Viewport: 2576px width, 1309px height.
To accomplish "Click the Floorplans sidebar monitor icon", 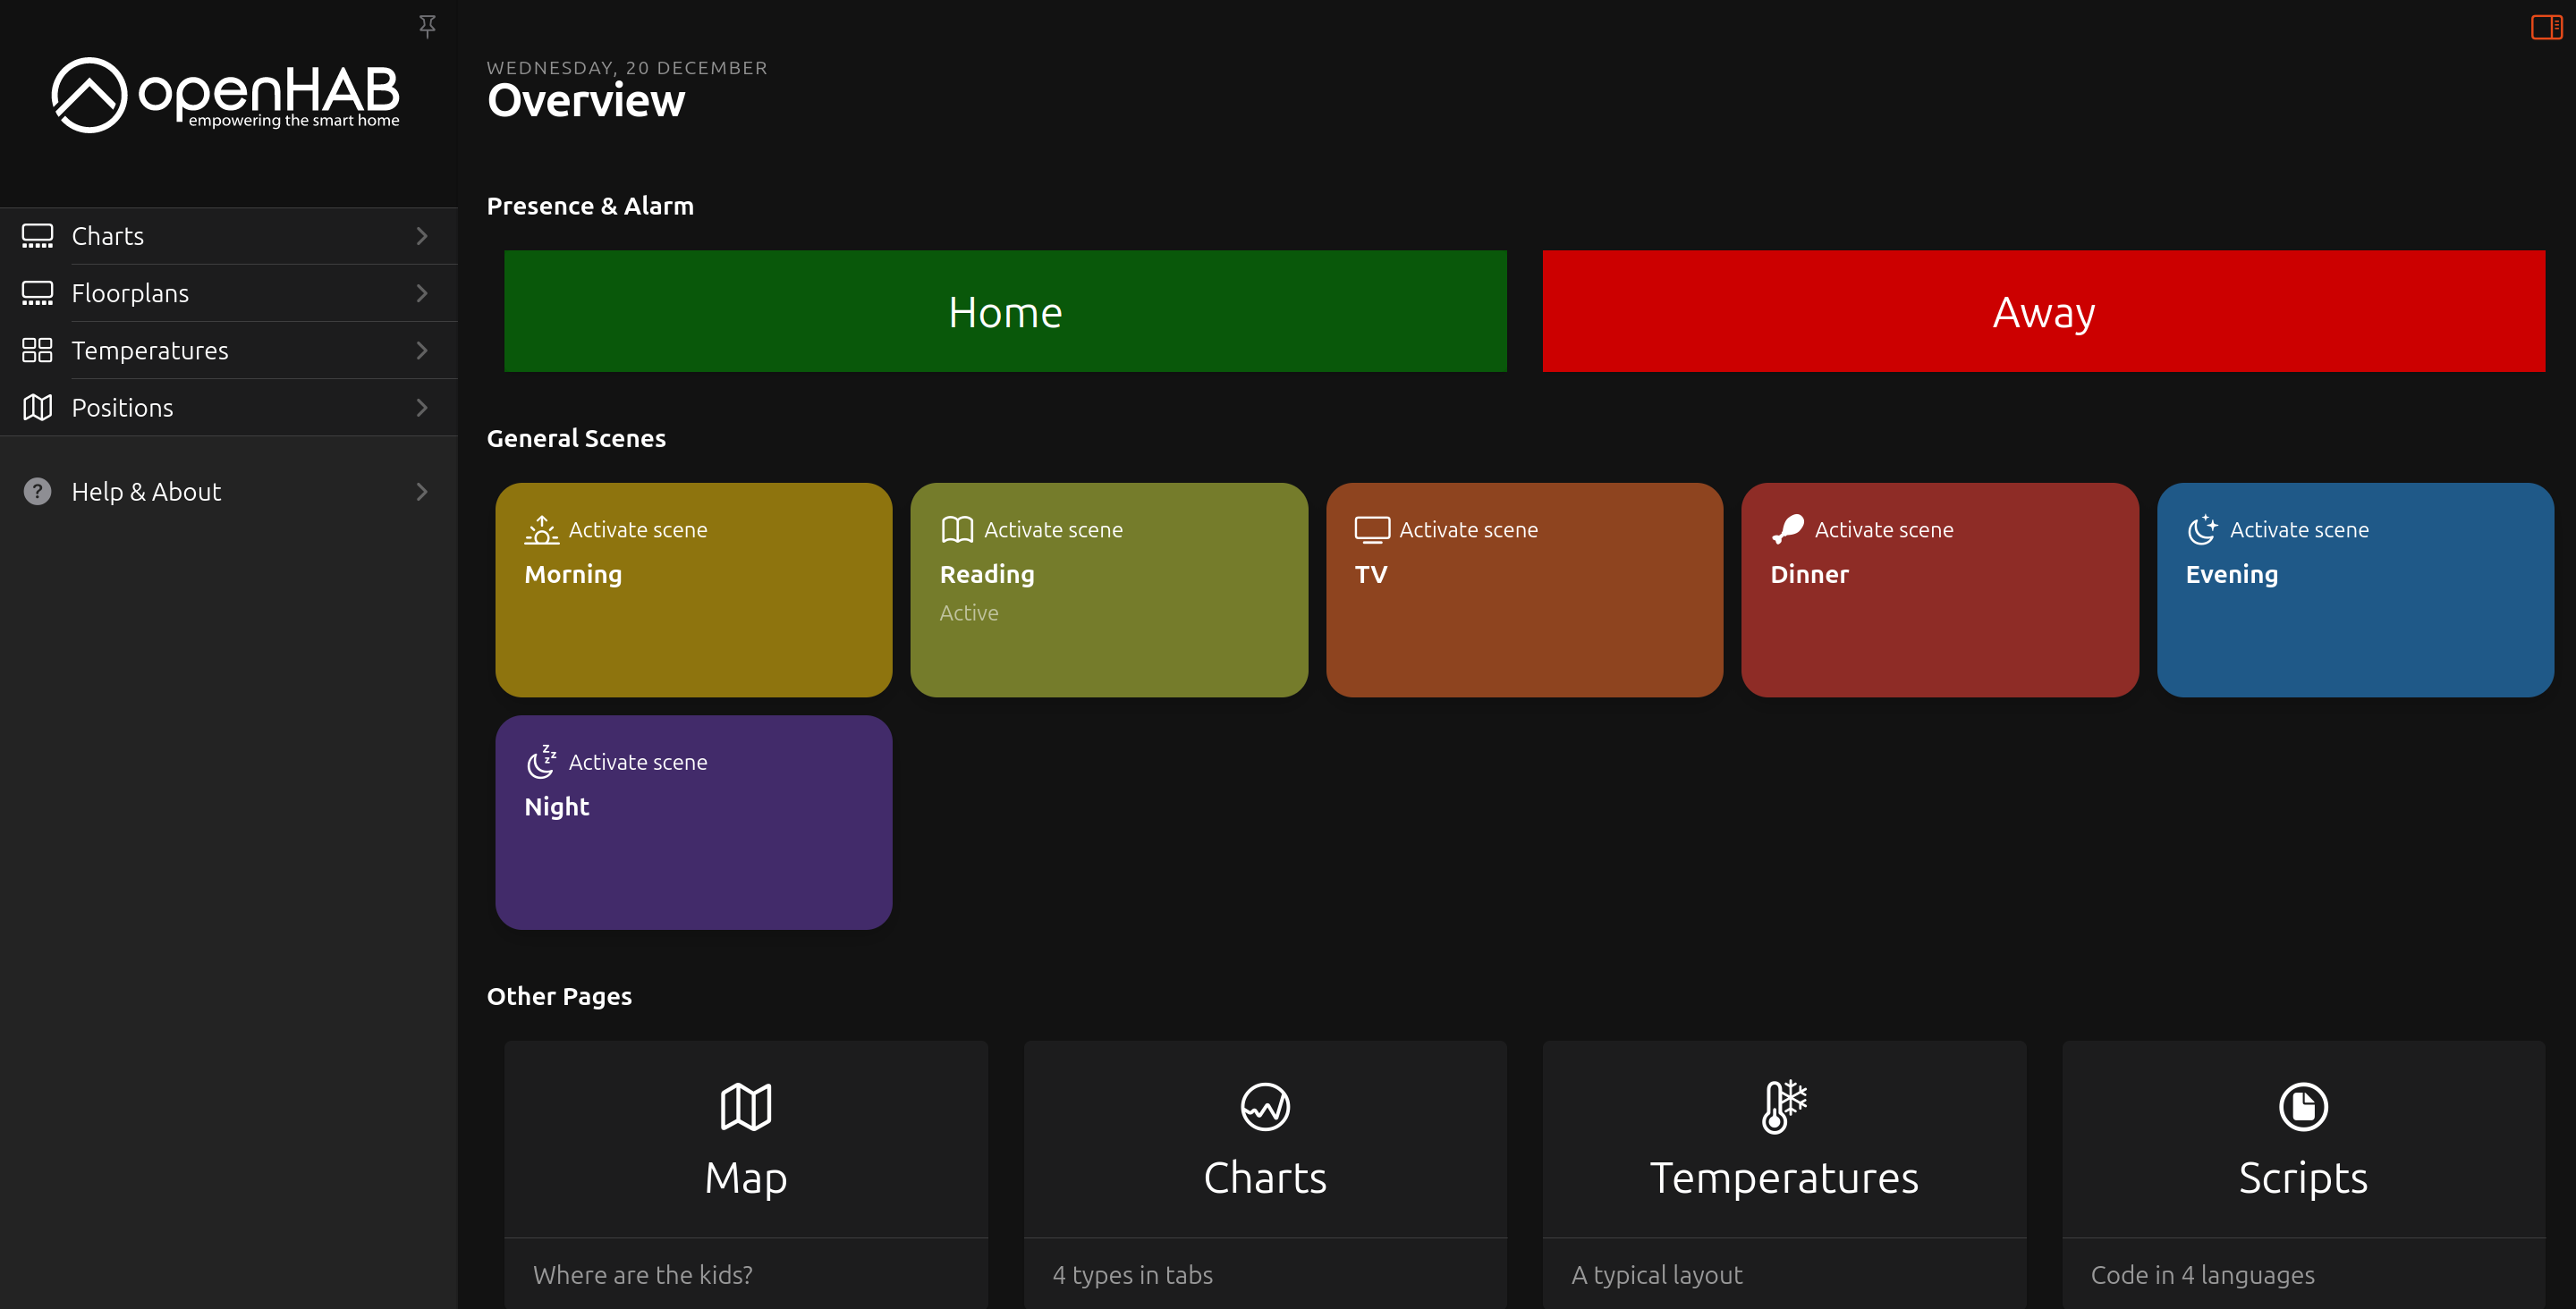I will tap(37, 293).
